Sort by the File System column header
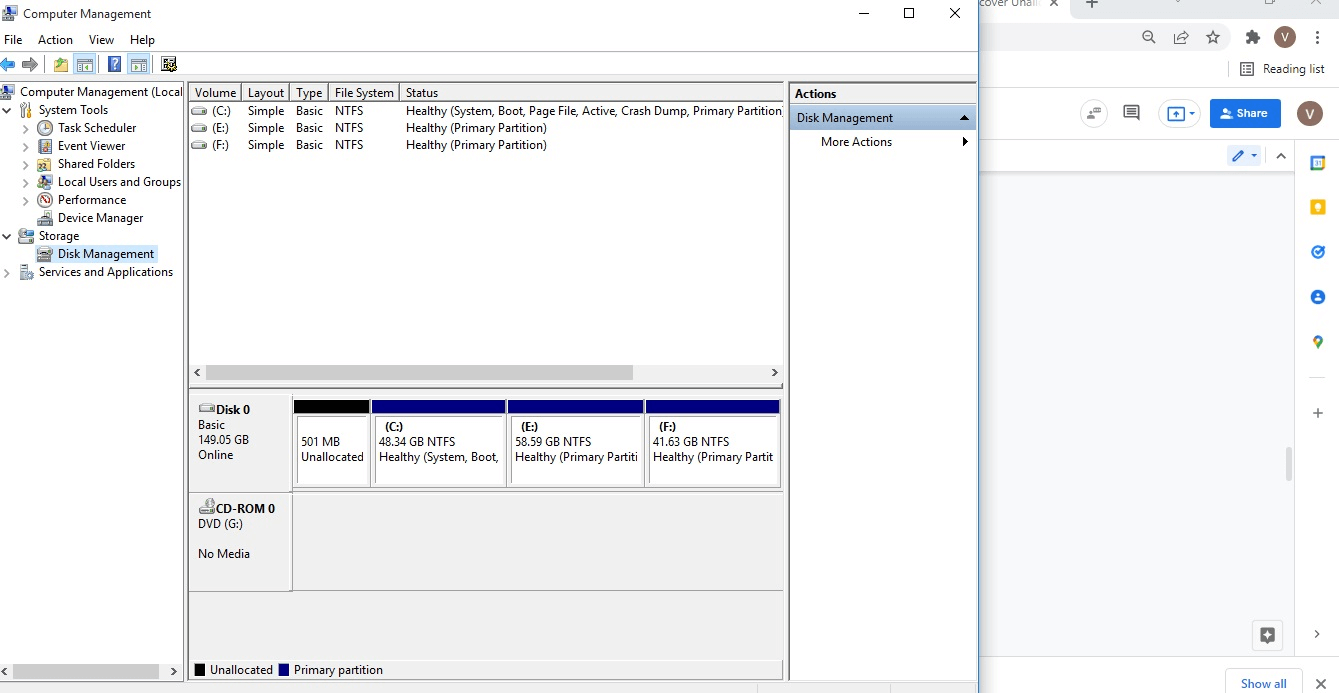Viewport: 1339px width, 693px height. pyautogui.click(x=364, y=93)
